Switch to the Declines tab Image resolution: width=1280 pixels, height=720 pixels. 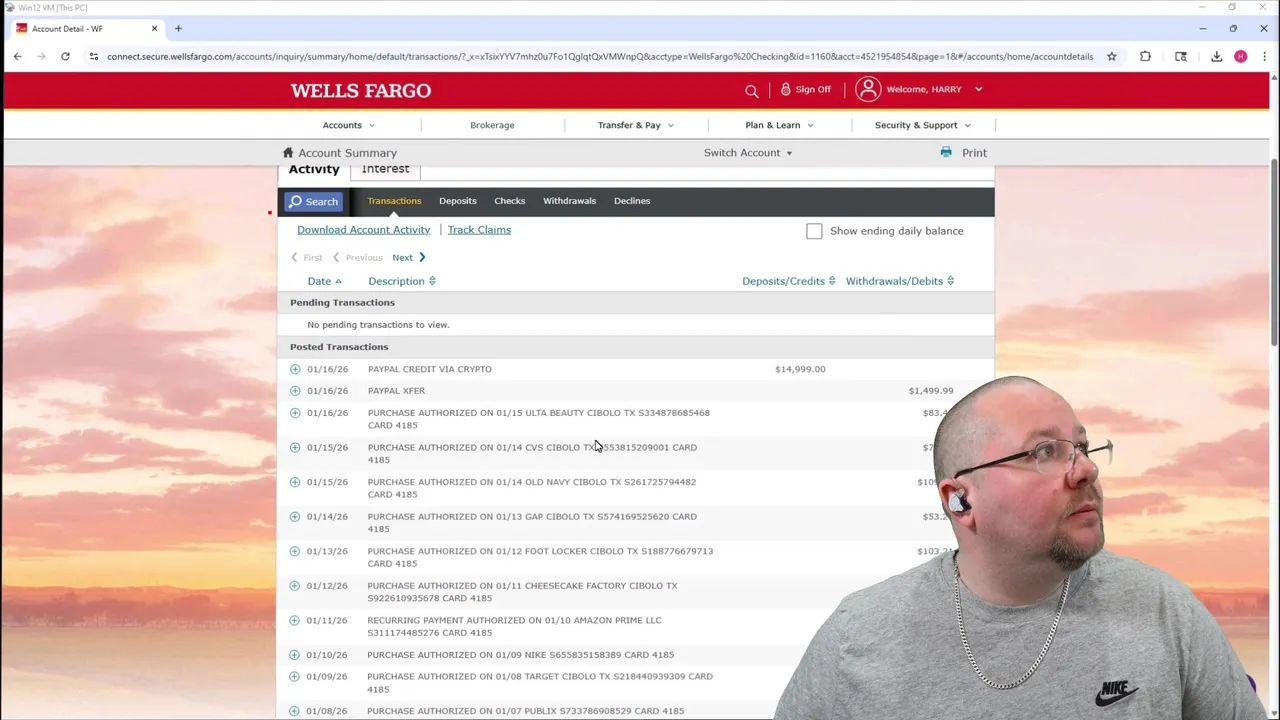(x=632, y=201)
